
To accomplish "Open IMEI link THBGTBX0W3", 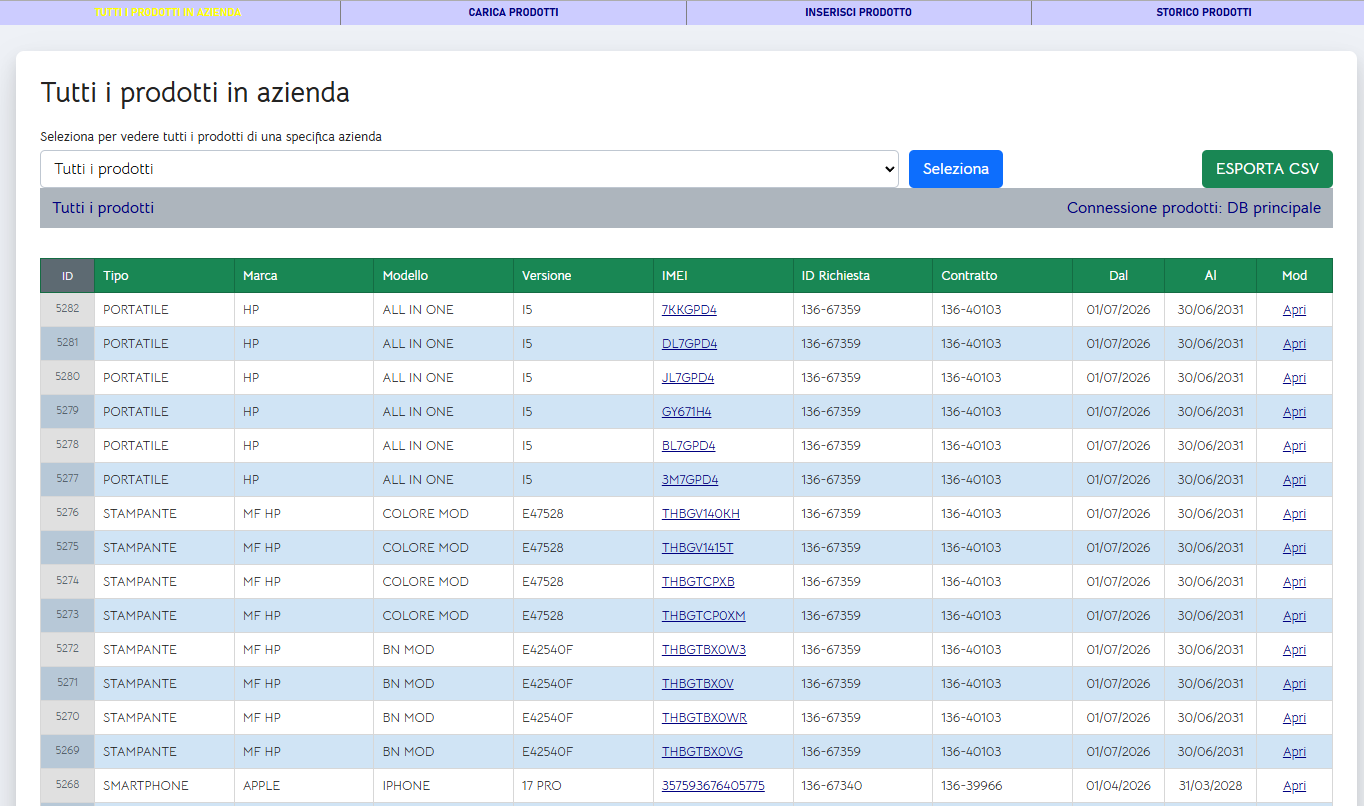I will click(x=704, y=650).
